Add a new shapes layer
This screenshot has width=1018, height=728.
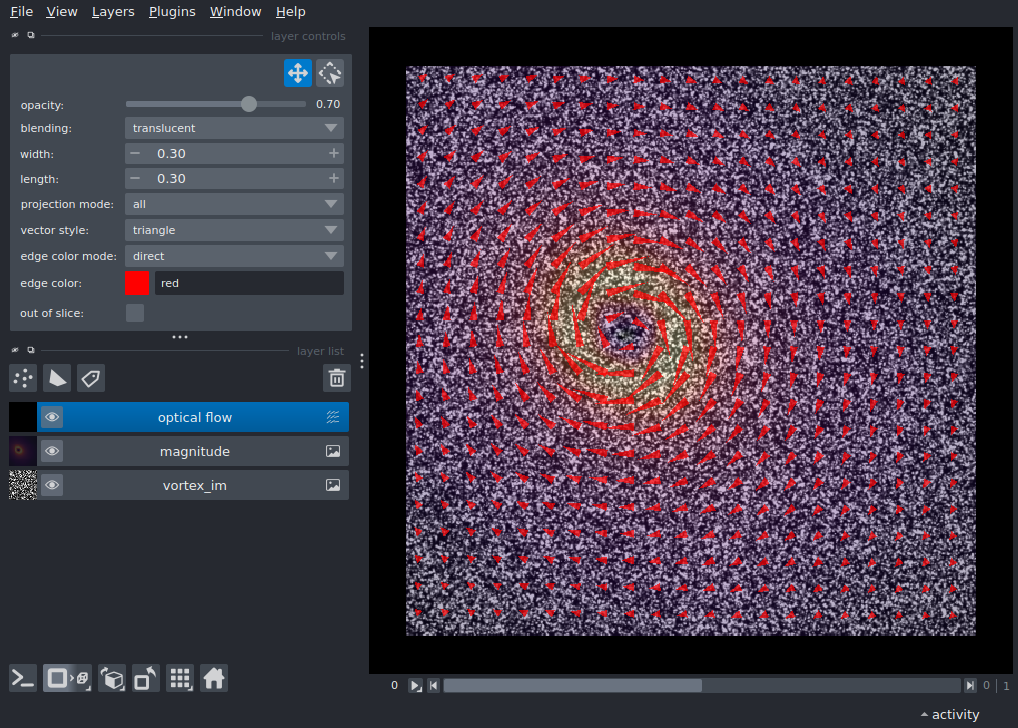point(57,378)
